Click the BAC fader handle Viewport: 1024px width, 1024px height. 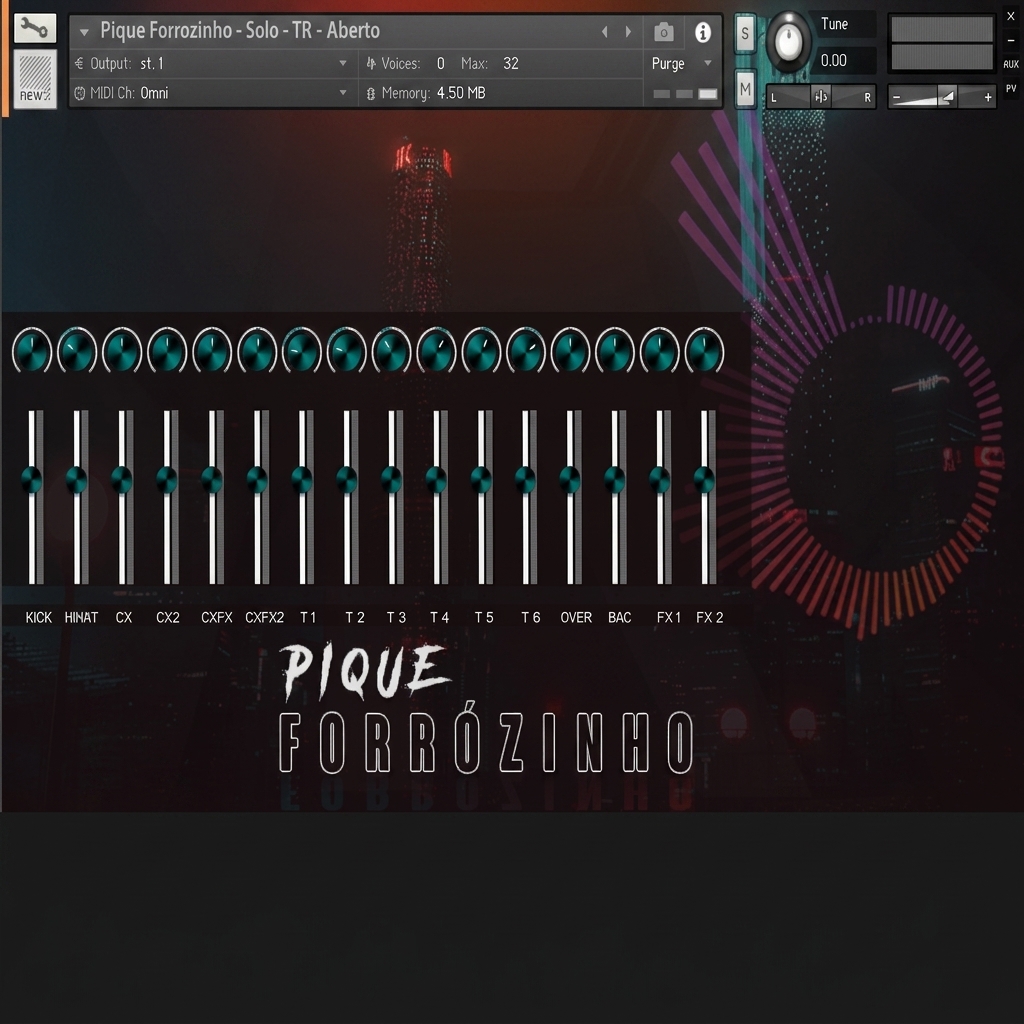coord(615,480)
